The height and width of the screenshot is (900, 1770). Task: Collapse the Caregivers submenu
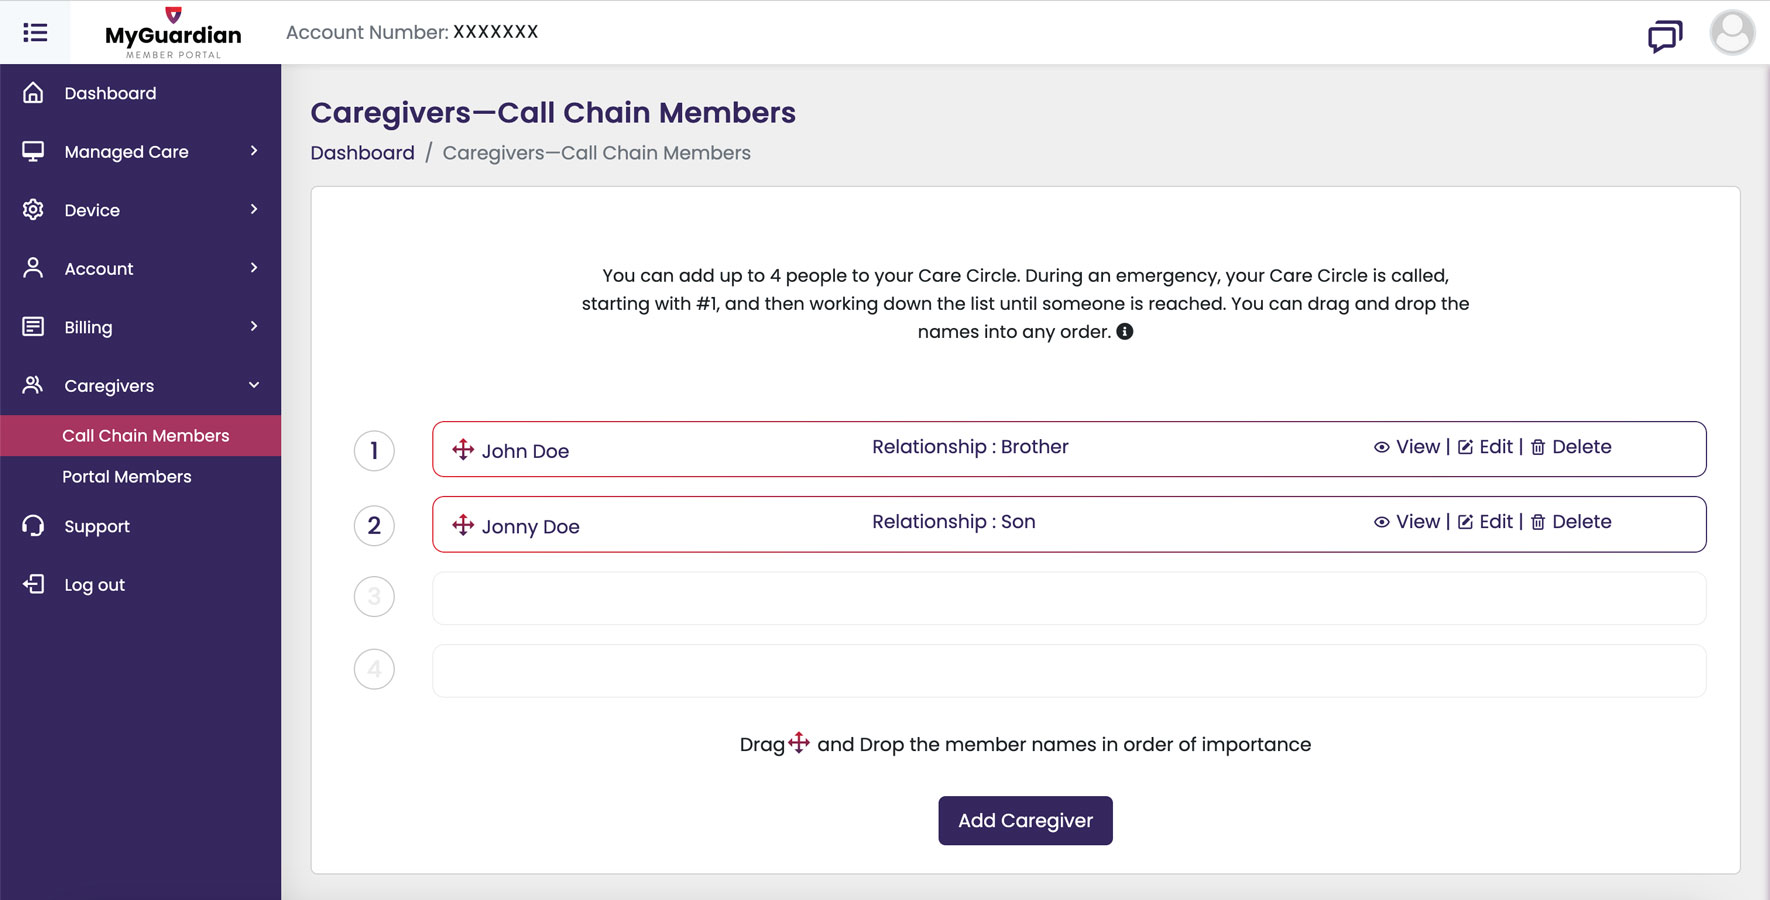[x=140, y=386]
